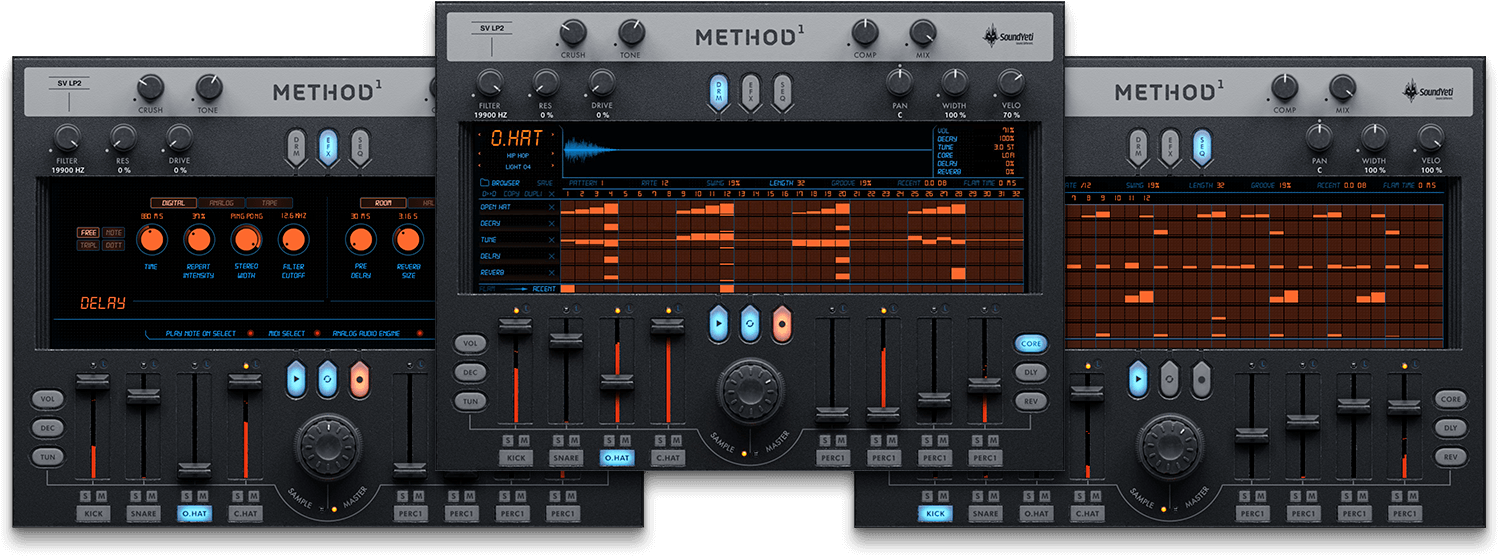The image size is (1498, 556).
Task: Mute the KICK channel in center window
Action: (x=524, y=440)
